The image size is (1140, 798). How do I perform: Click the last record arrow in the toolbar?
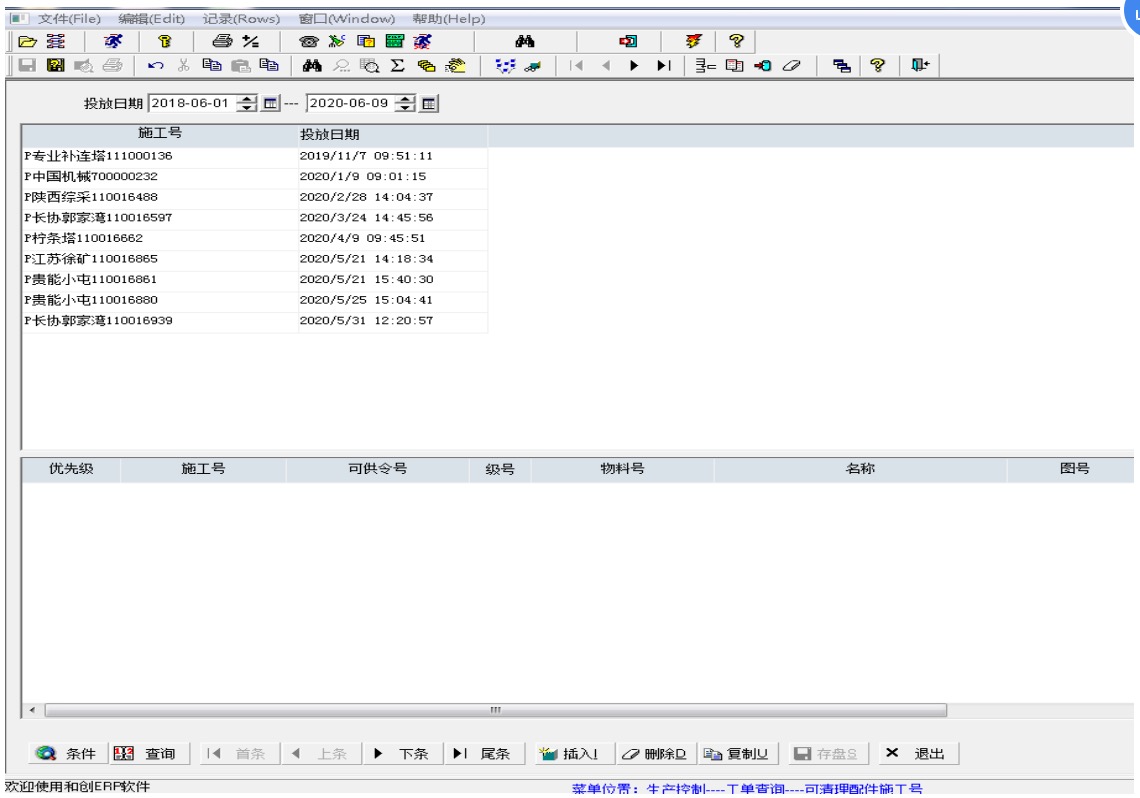[663, 65]
